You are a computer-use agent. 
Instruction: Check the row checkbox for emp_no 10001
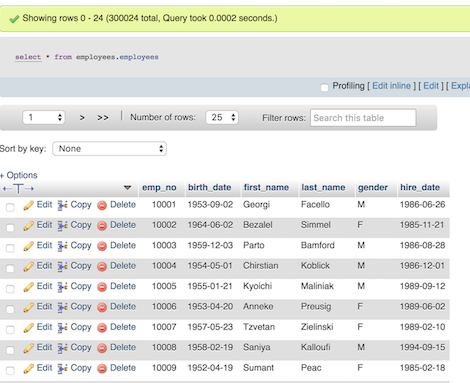(10, 207)
